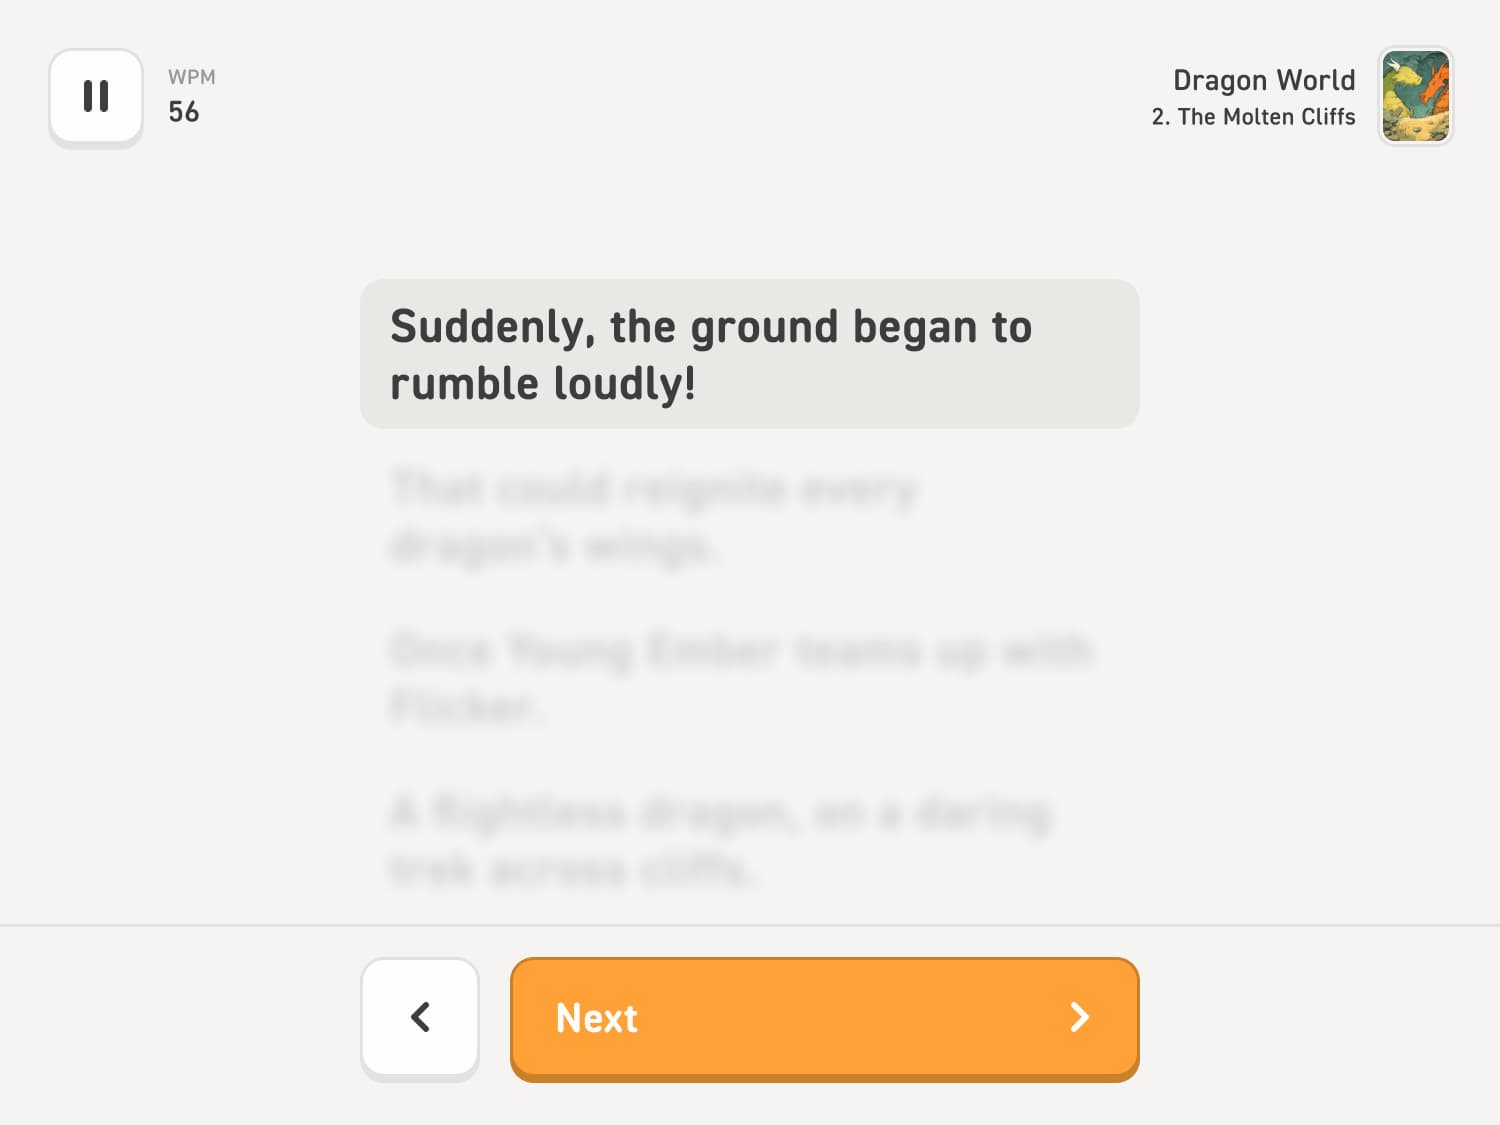Screen dimensions: 1500x1125
Task: Click blurred line starting with That could reignite
Action: pos(652,489)
